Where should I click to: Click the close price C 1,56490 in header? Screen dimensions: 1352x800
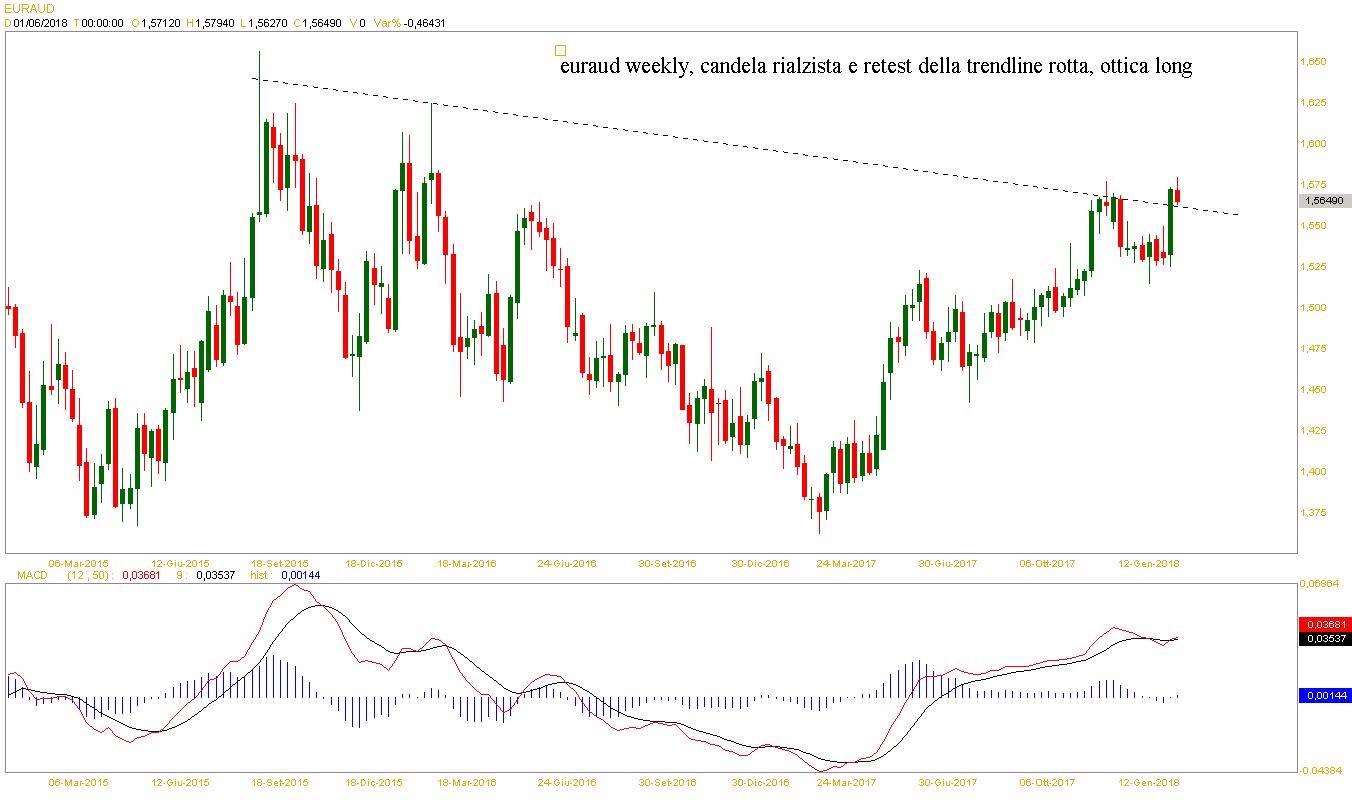click(x=318, y=23)
